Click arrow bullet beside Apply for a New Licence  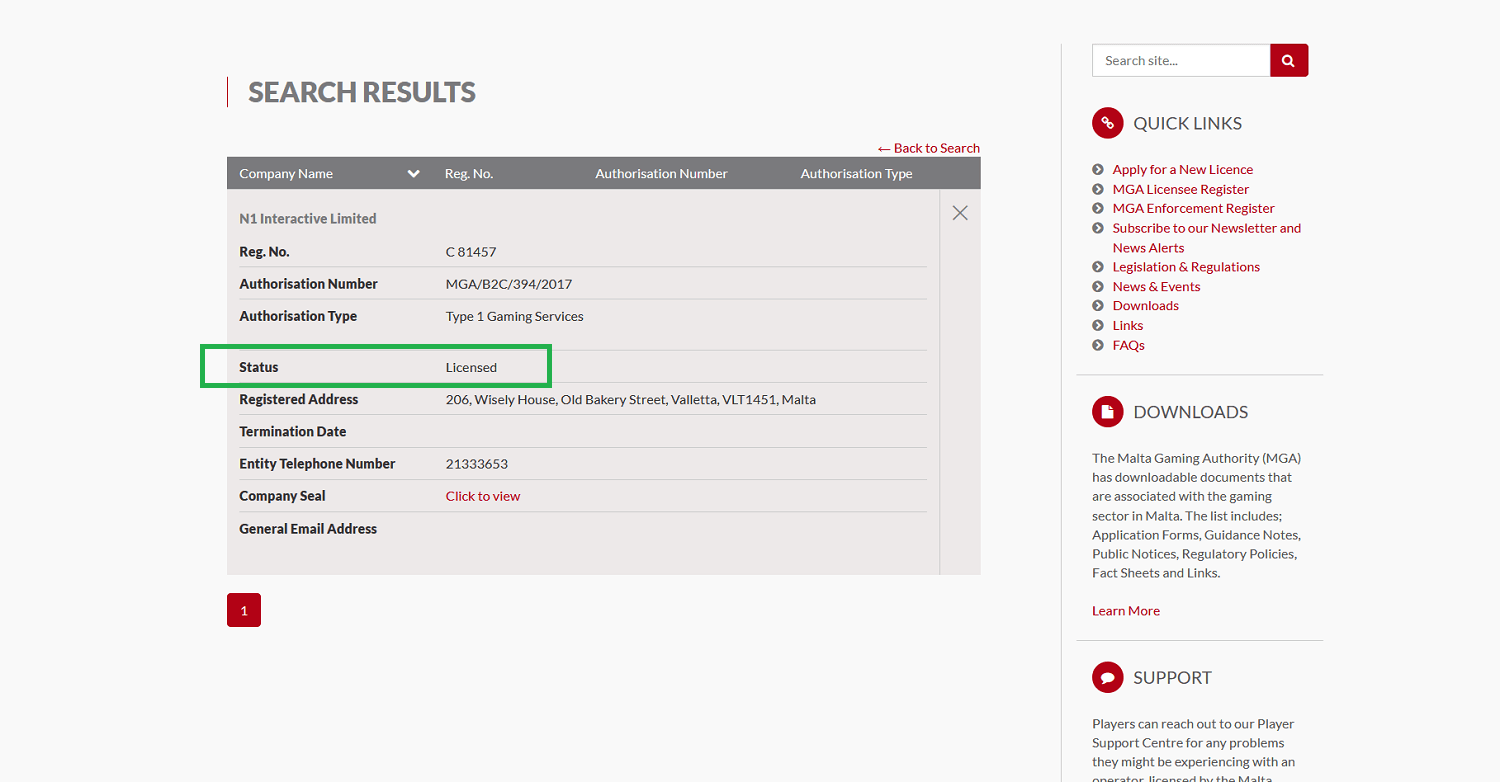pos(1098,170)
